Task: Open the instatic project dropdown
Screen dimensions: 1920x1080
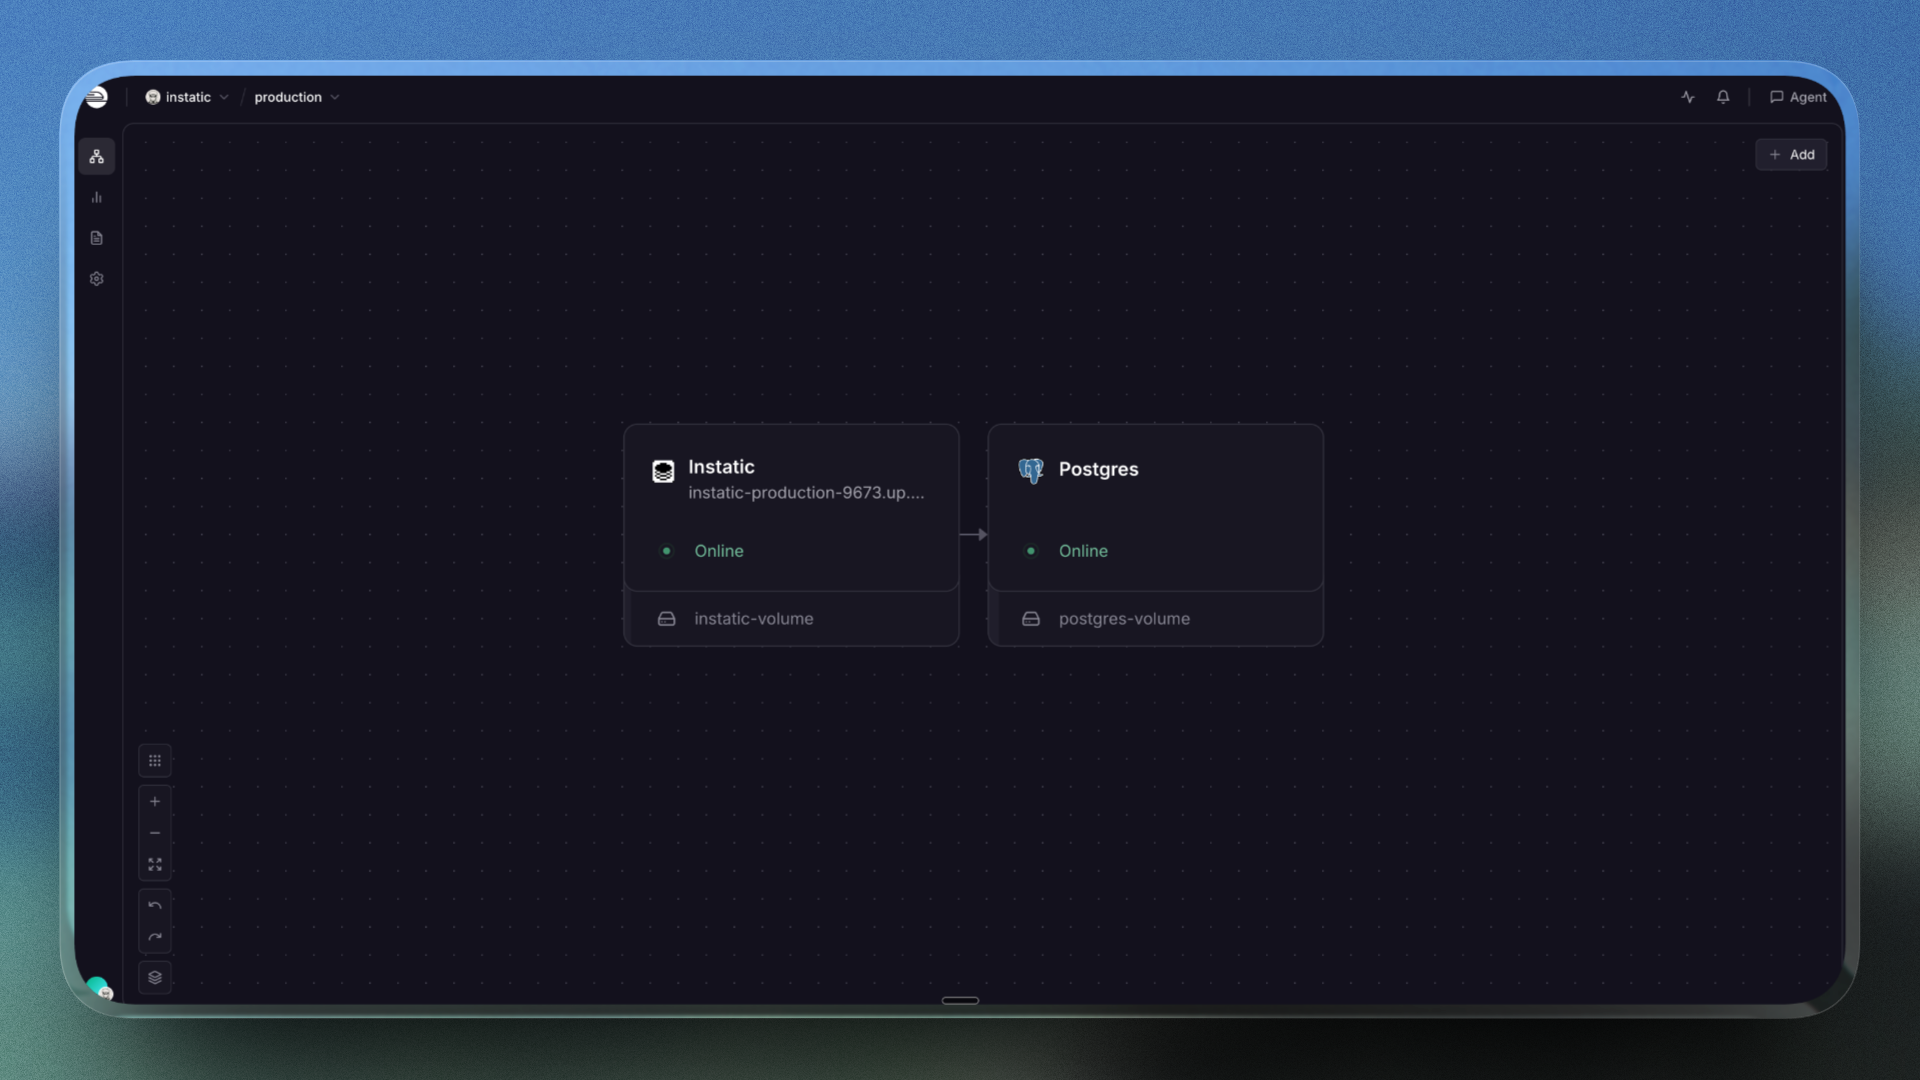Action: (187, 97)
